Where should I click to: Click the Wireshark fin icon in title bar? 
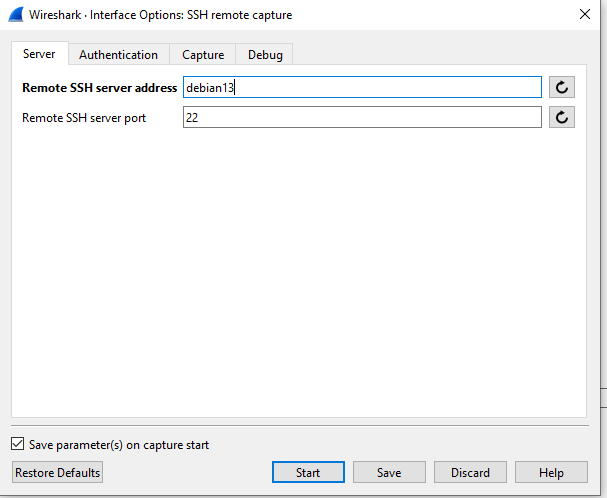pos(17,15)
